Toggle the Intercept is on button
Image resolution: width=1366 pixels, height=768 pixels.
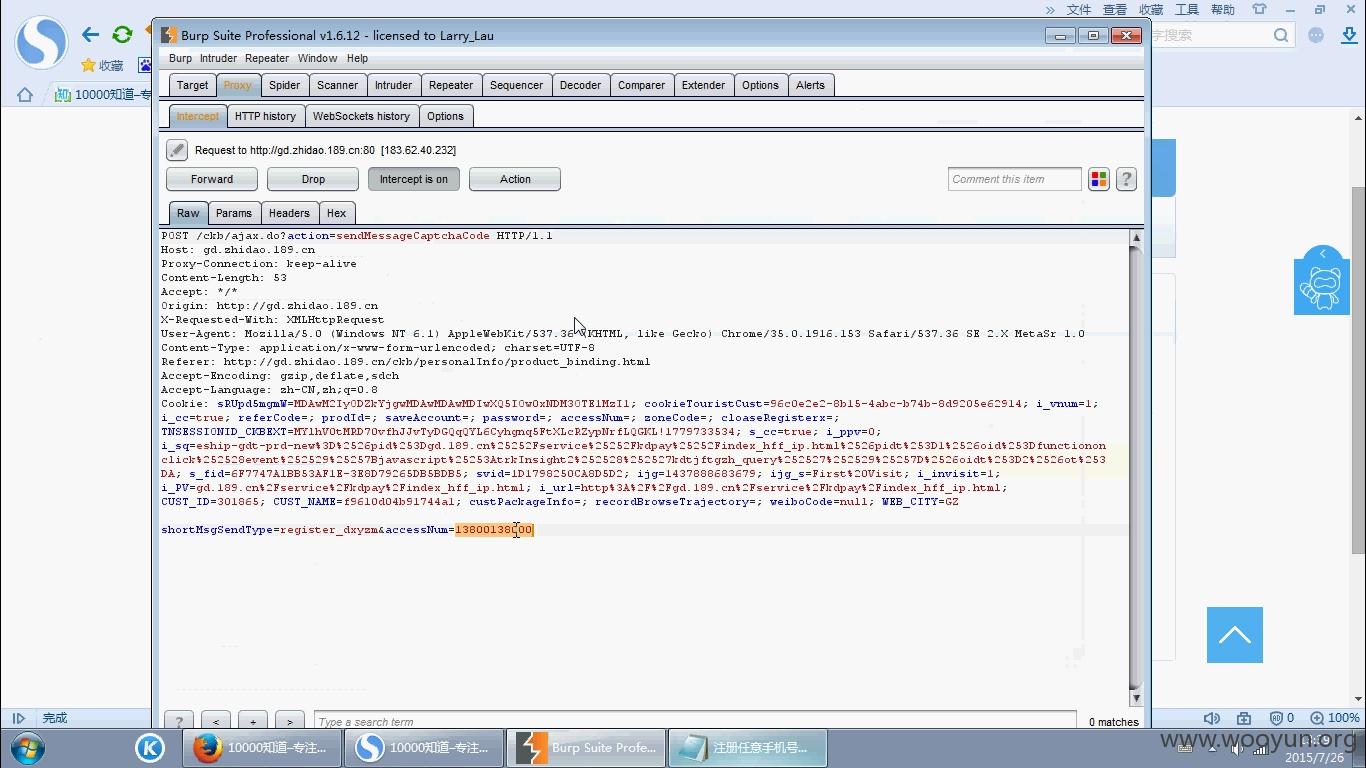[413, 179]
